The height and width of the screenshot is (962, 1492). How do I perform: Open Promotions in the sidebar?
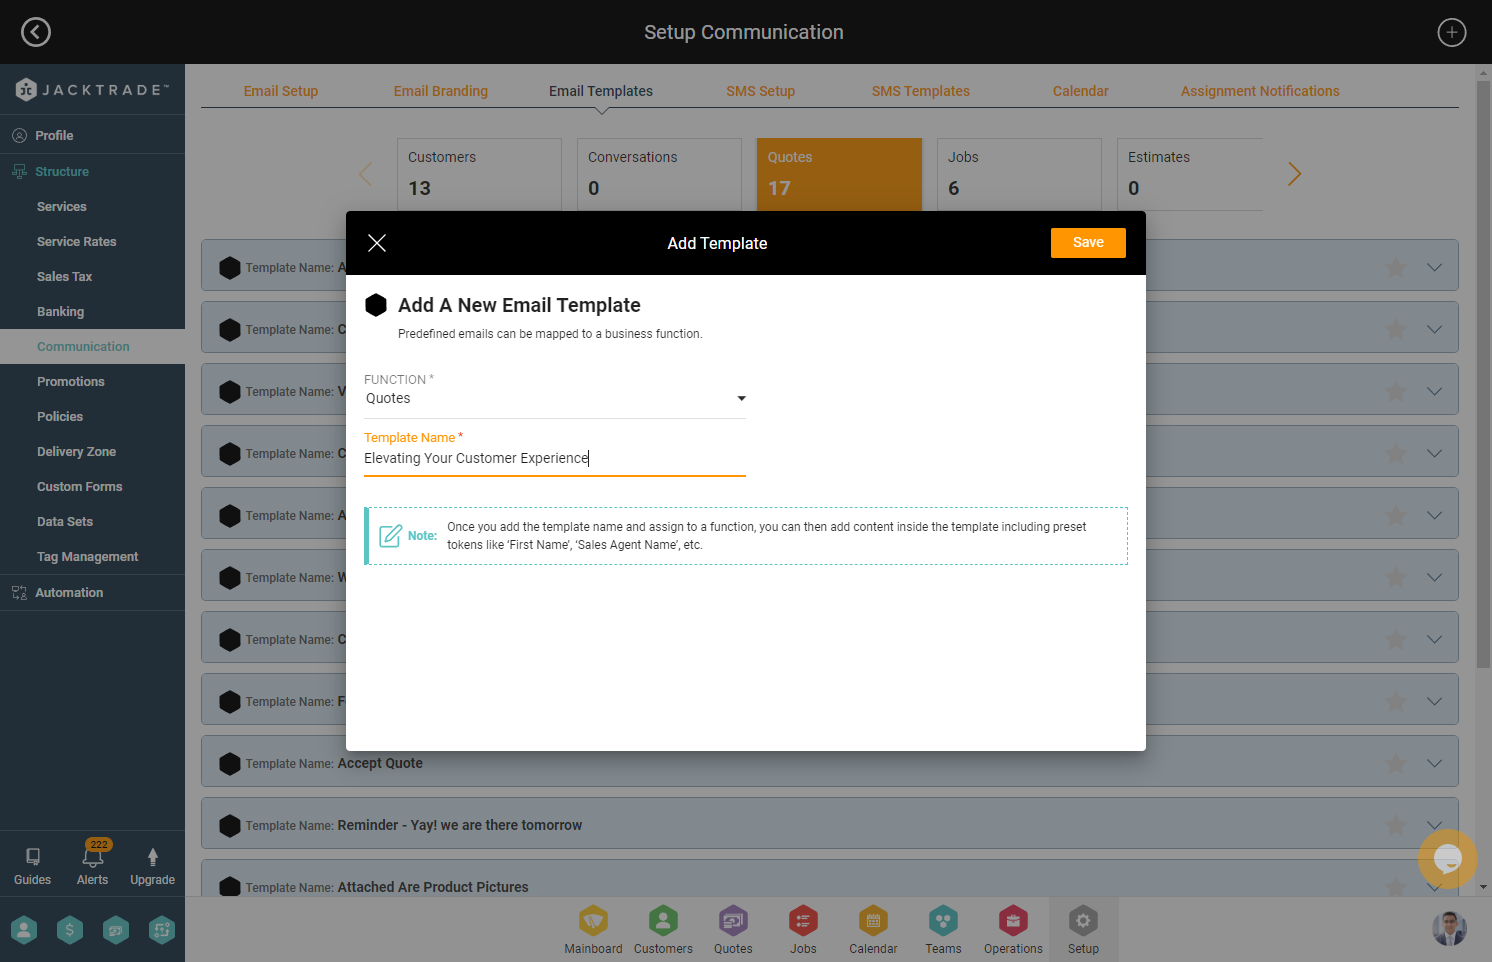pyautogui.click(x=71, y=382)
